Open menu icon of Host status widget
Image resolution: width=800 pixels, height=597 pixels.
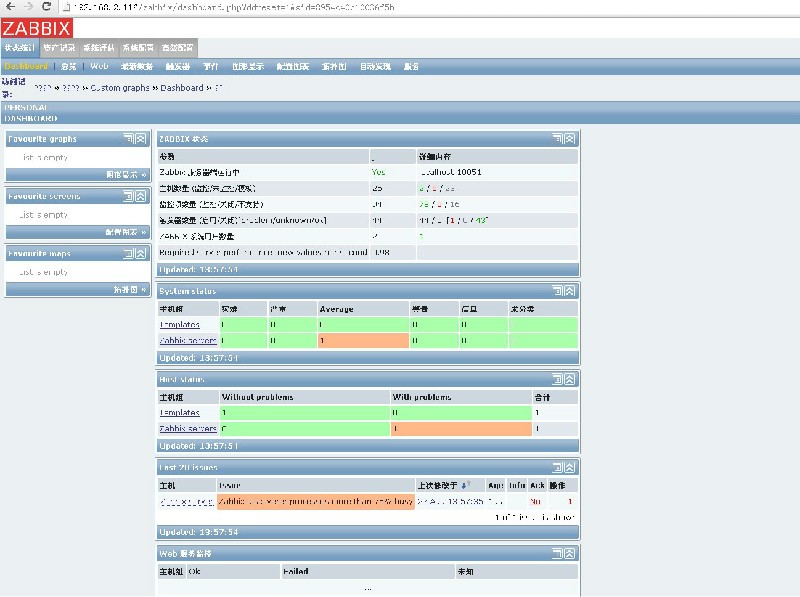click(558, 379)
